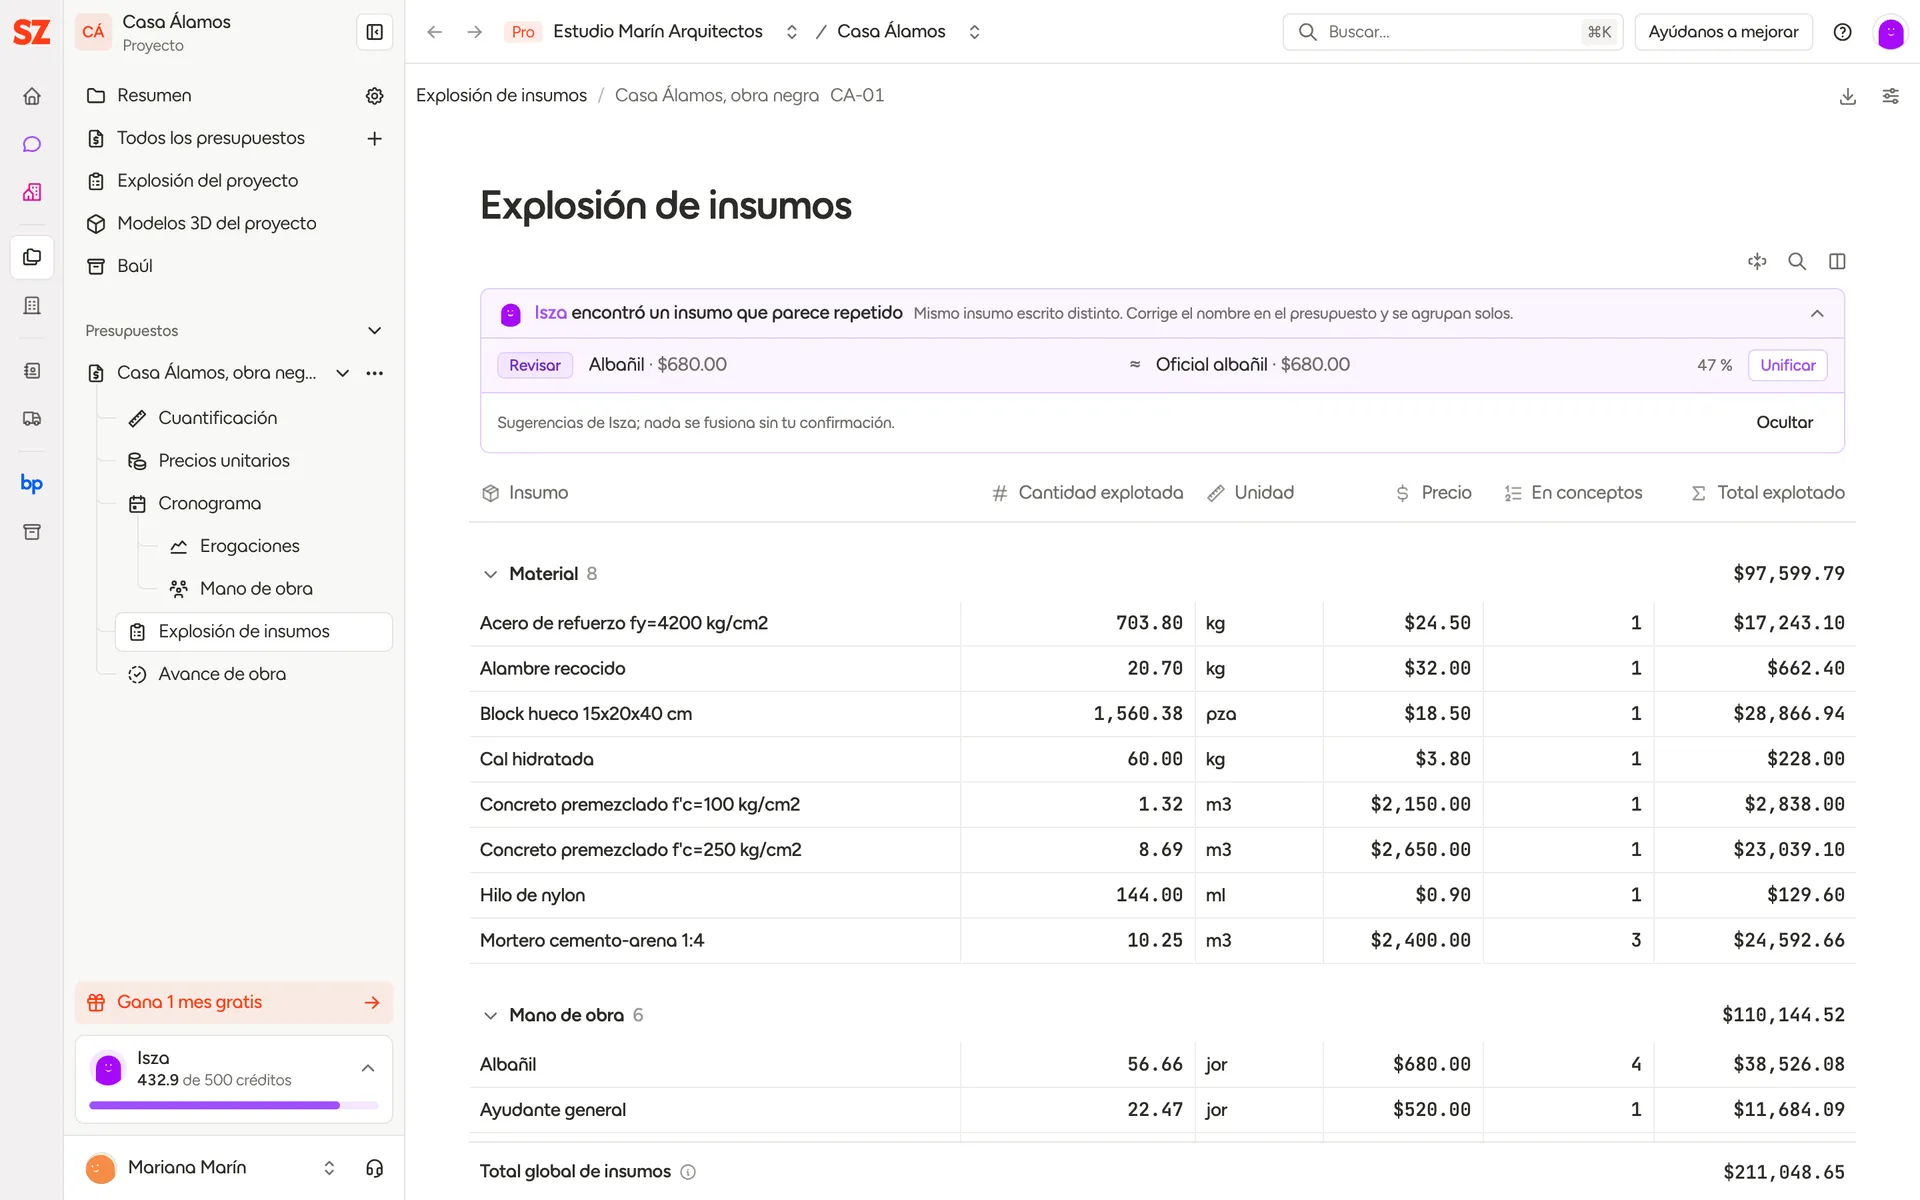Click the Isza credits progress bar
This screenshot has height=1200, width=1920.
[234, 1105]
